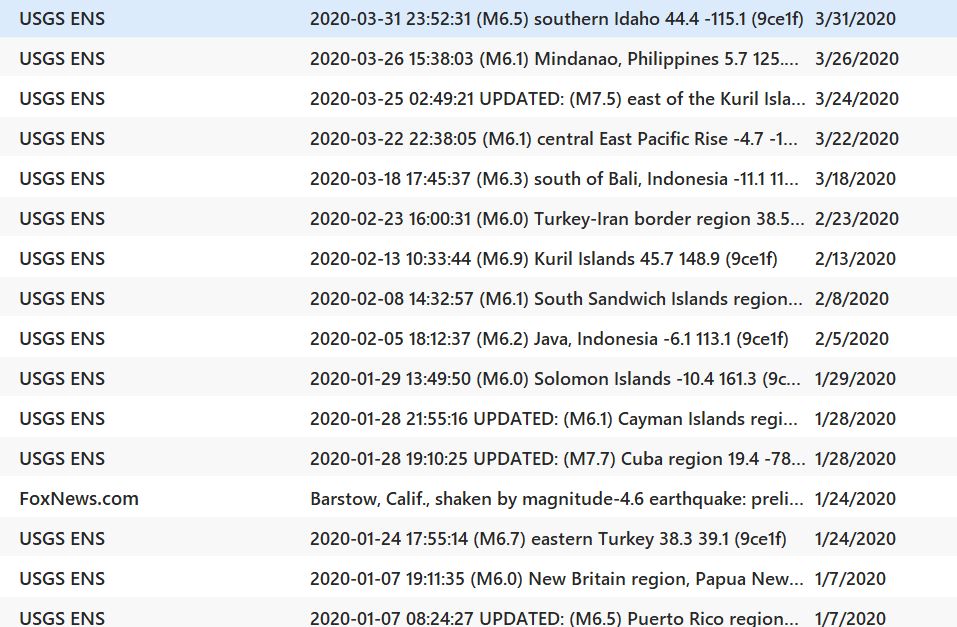Click the 2/13/2020 date on Kuril Islands row
This screenshot has width=957, height=627.
(x=856, y=259)
